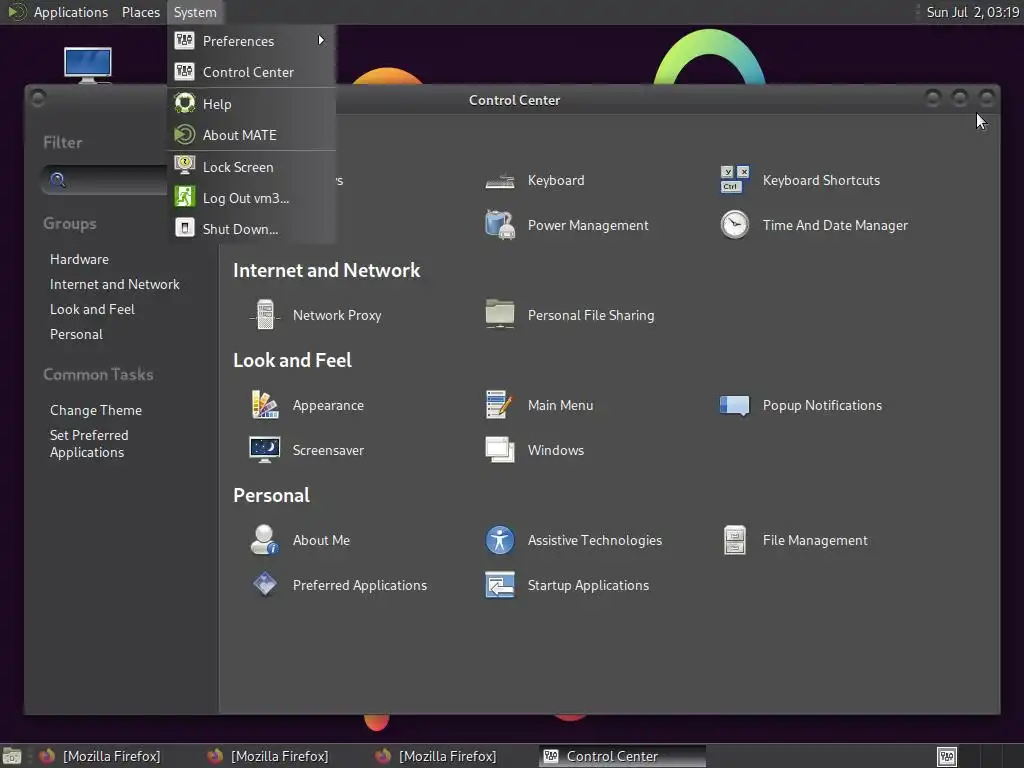Open Keyboard Shortcuts icon
This screenshot has height=768, width=1024.
click(735, 180)
